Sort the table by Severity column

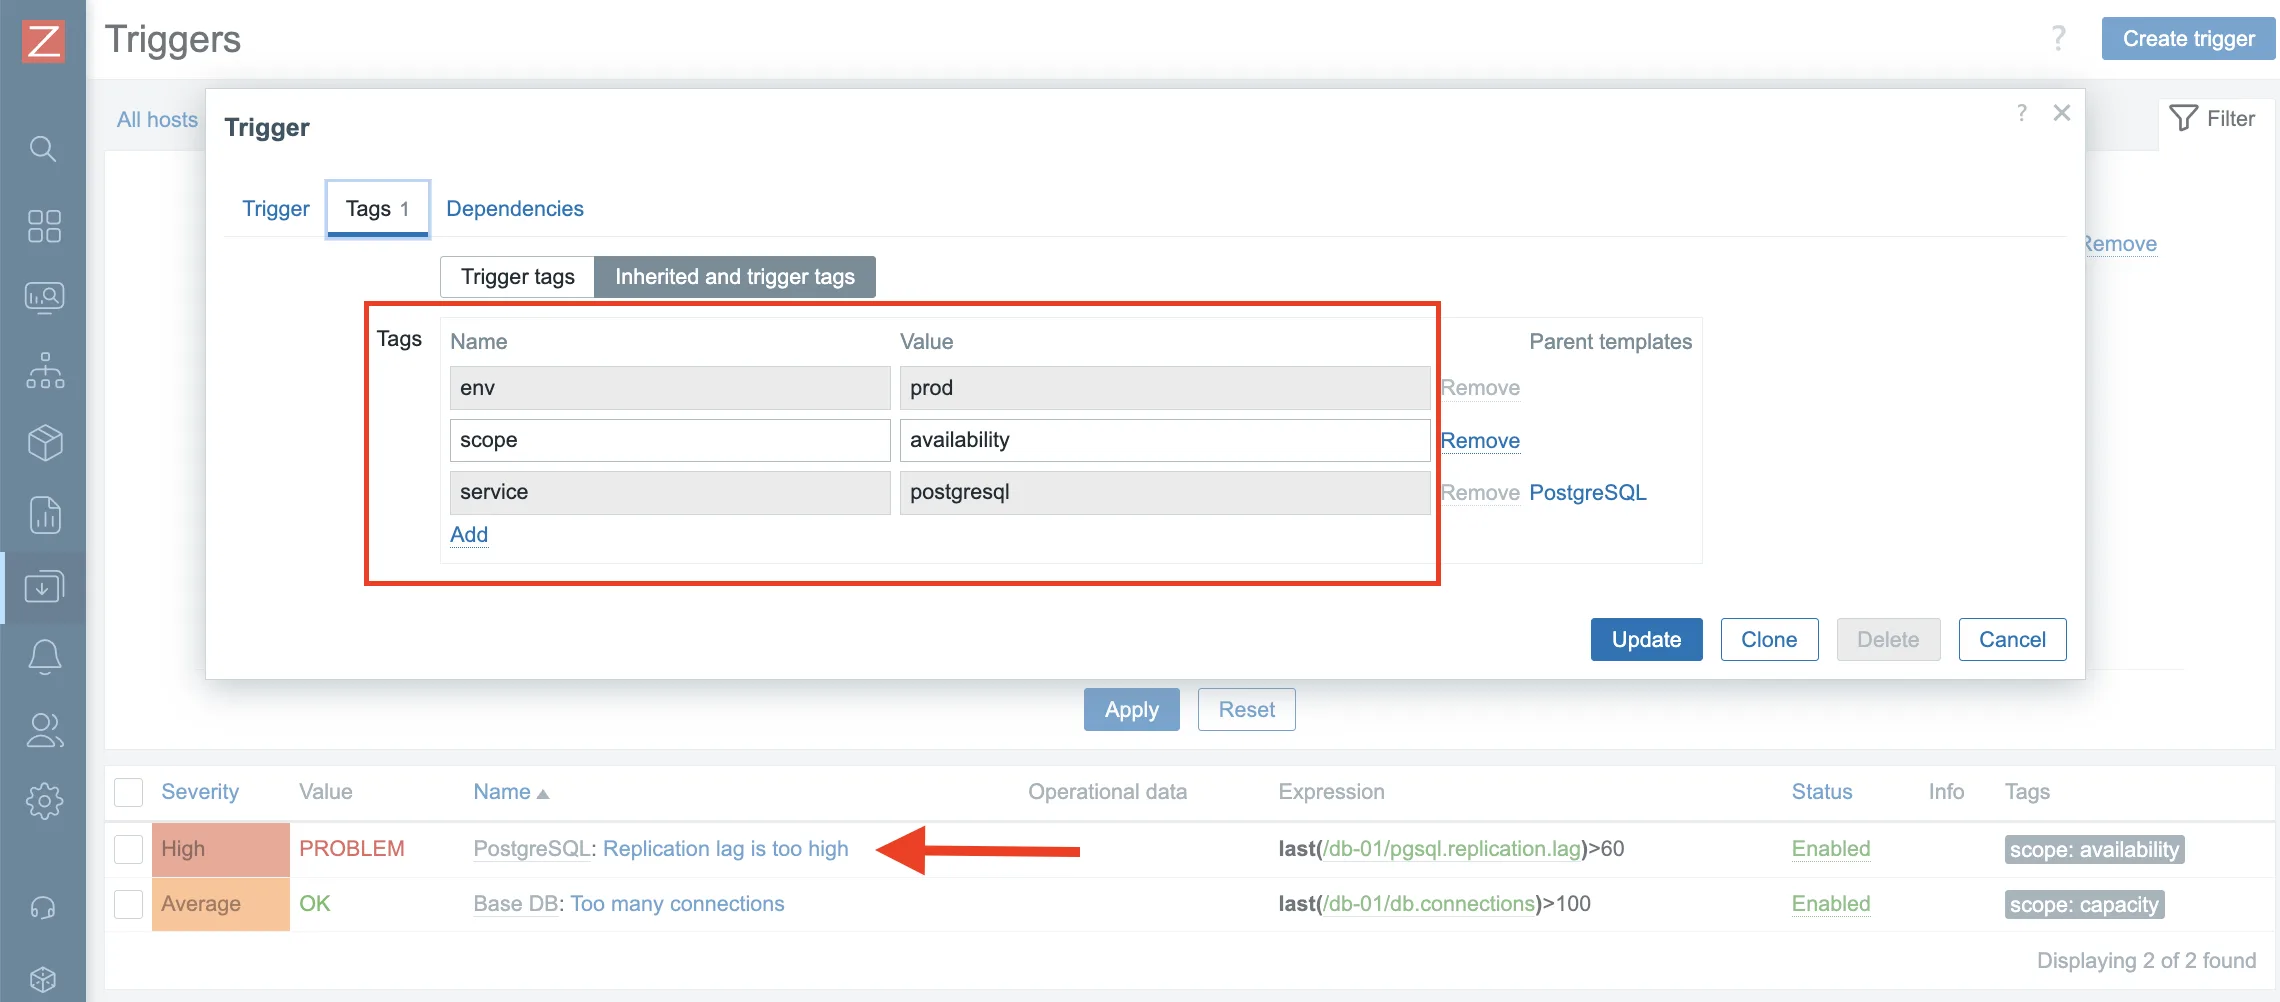(200, 792)
